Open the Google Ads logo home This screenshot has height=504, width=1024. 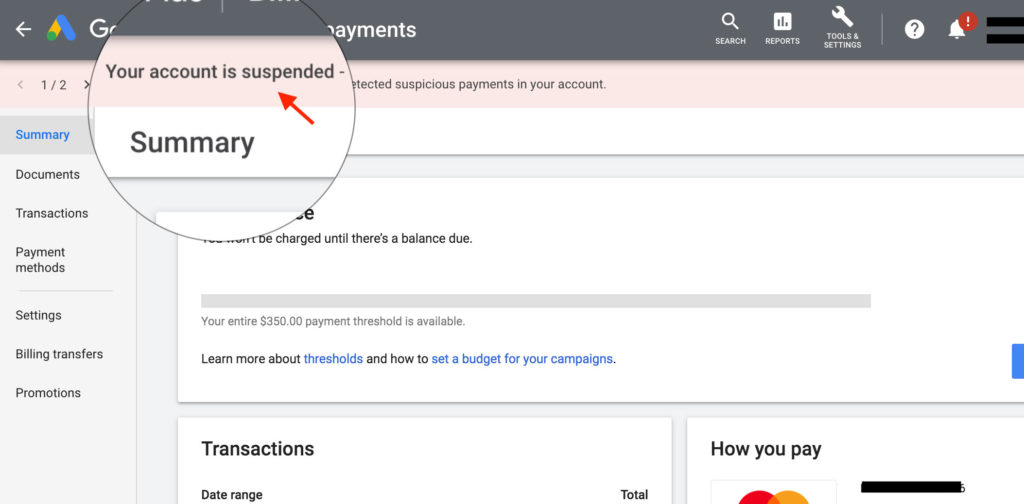pos(61,29)
